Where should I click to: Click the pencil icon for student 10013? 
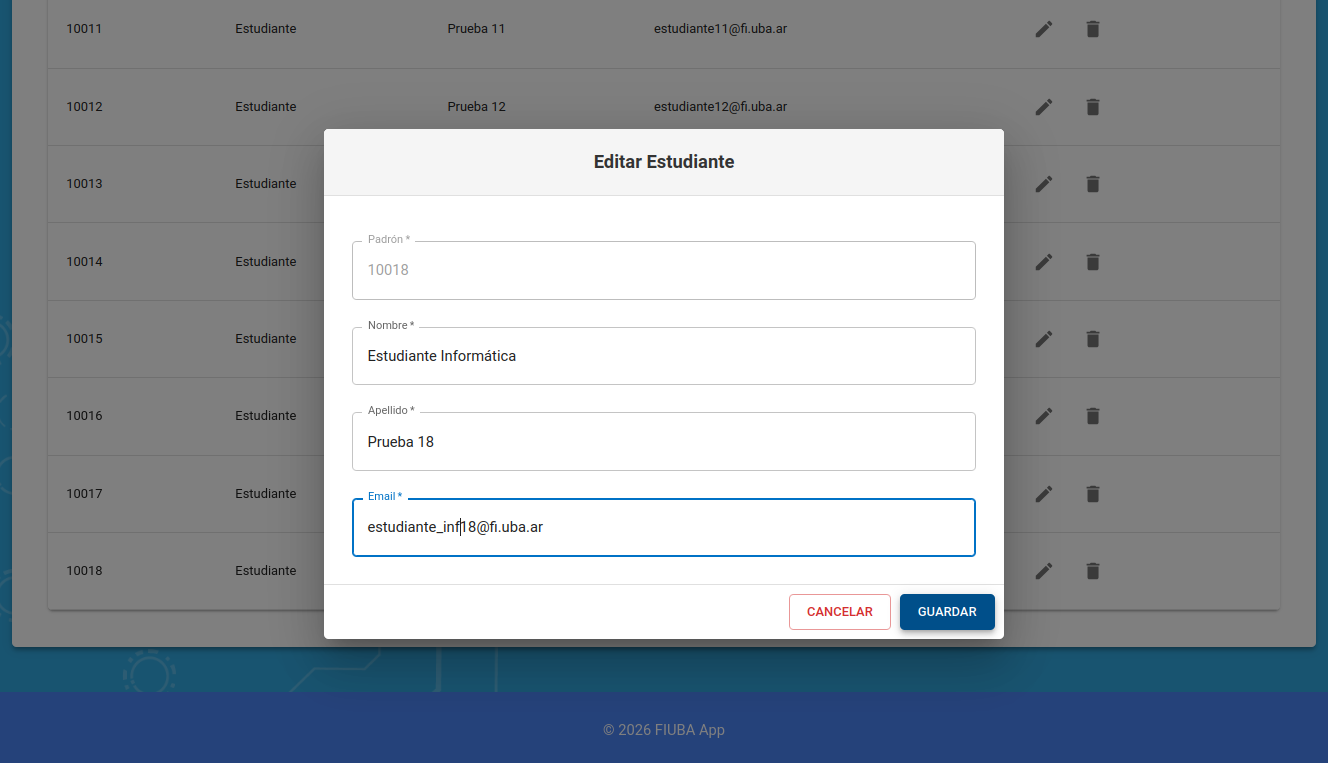1043,184
